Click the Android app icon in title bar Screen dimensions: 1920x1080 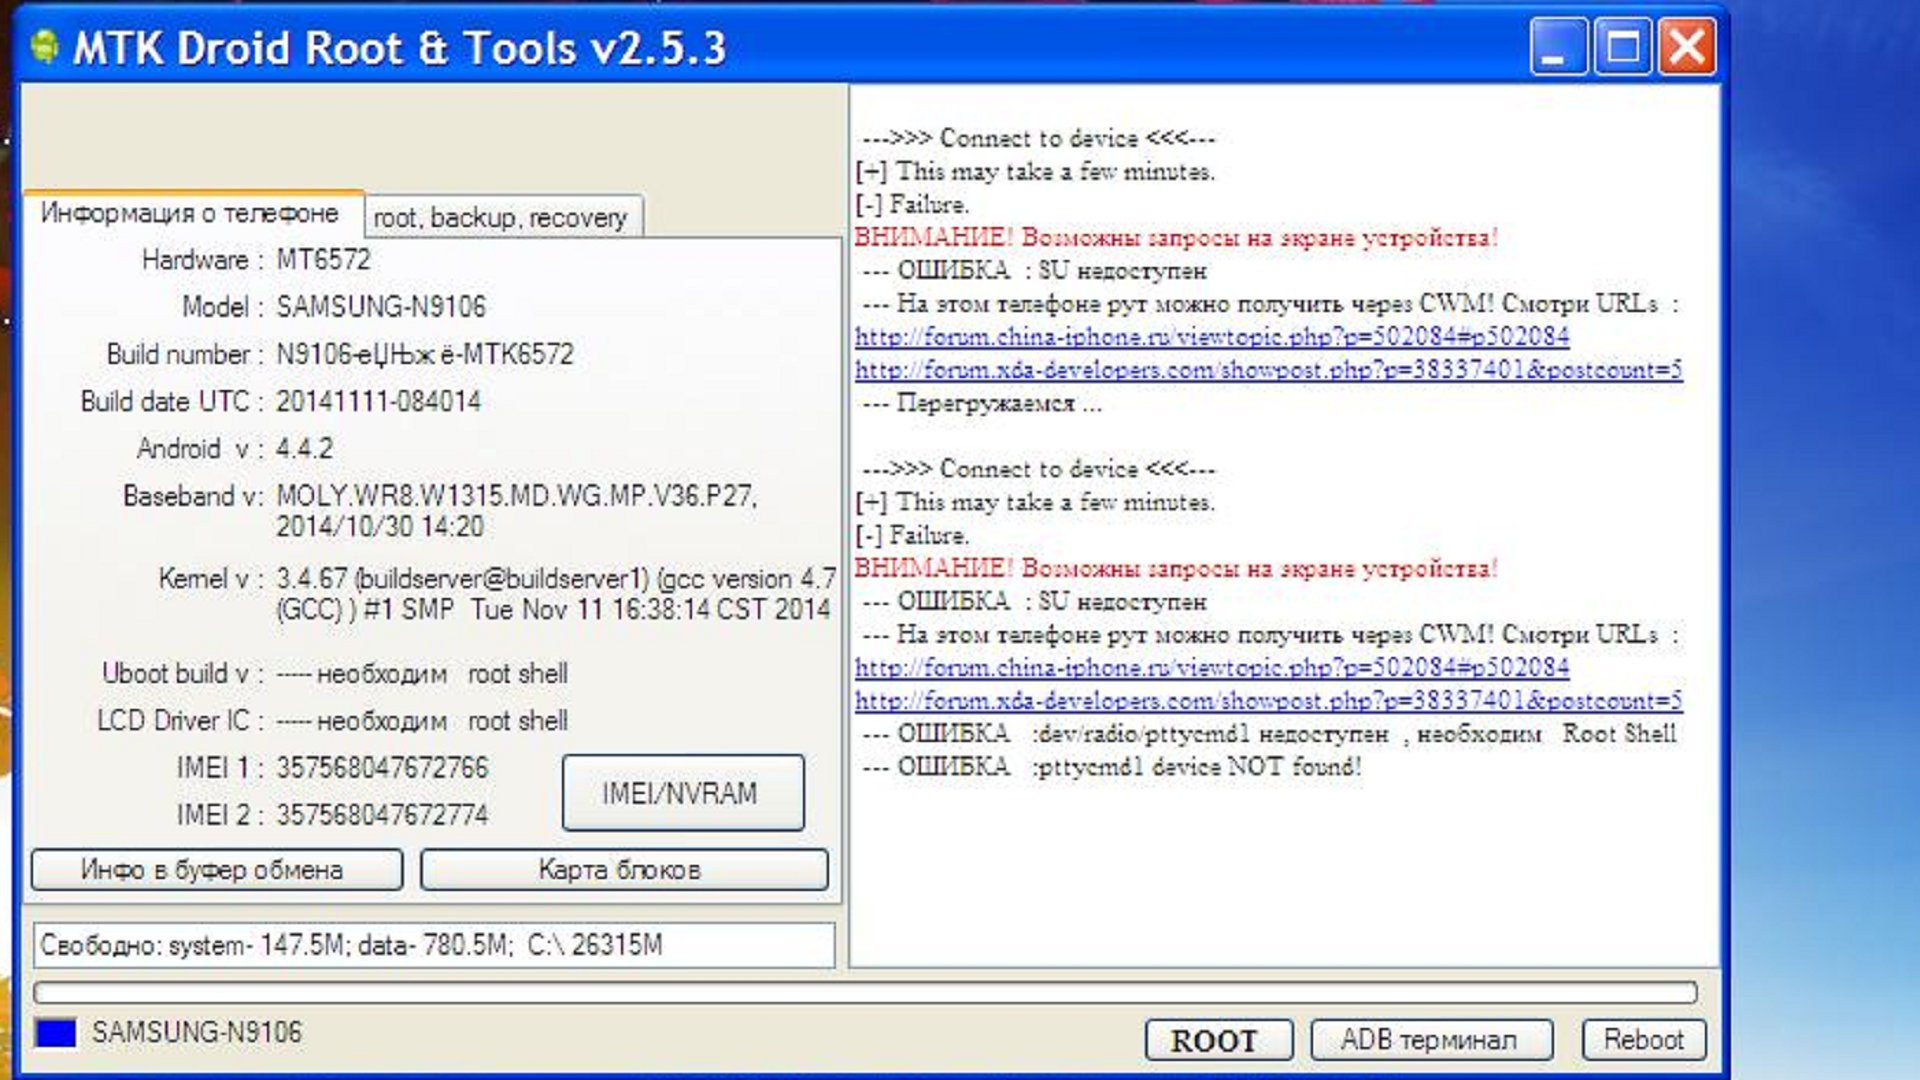(x=43, y=47)
